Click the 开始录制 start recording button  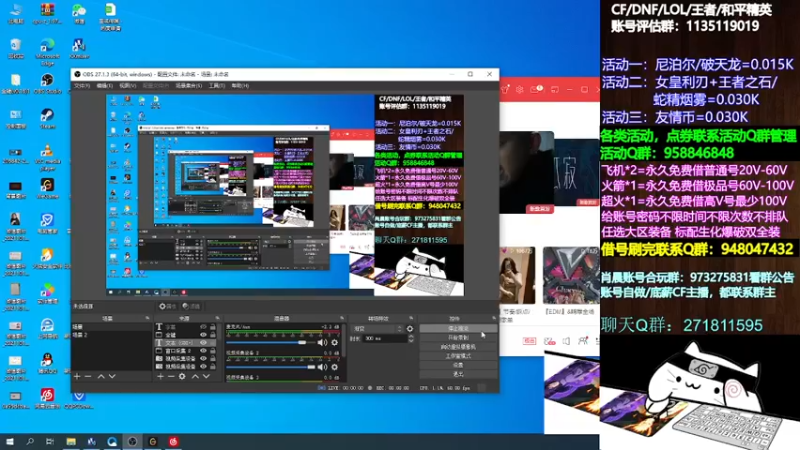click(x=458, y=338)
